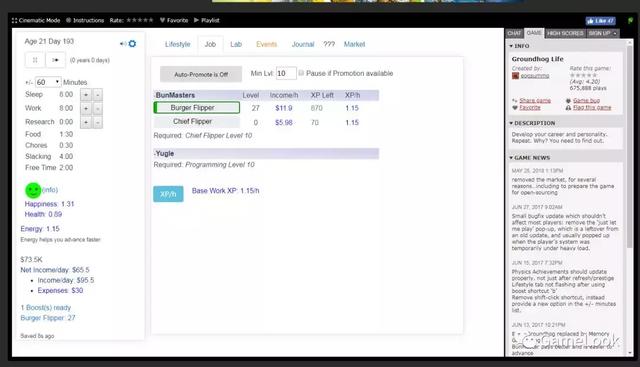
Task: Rate the game with the stars
Action: (x=140, y=20)
